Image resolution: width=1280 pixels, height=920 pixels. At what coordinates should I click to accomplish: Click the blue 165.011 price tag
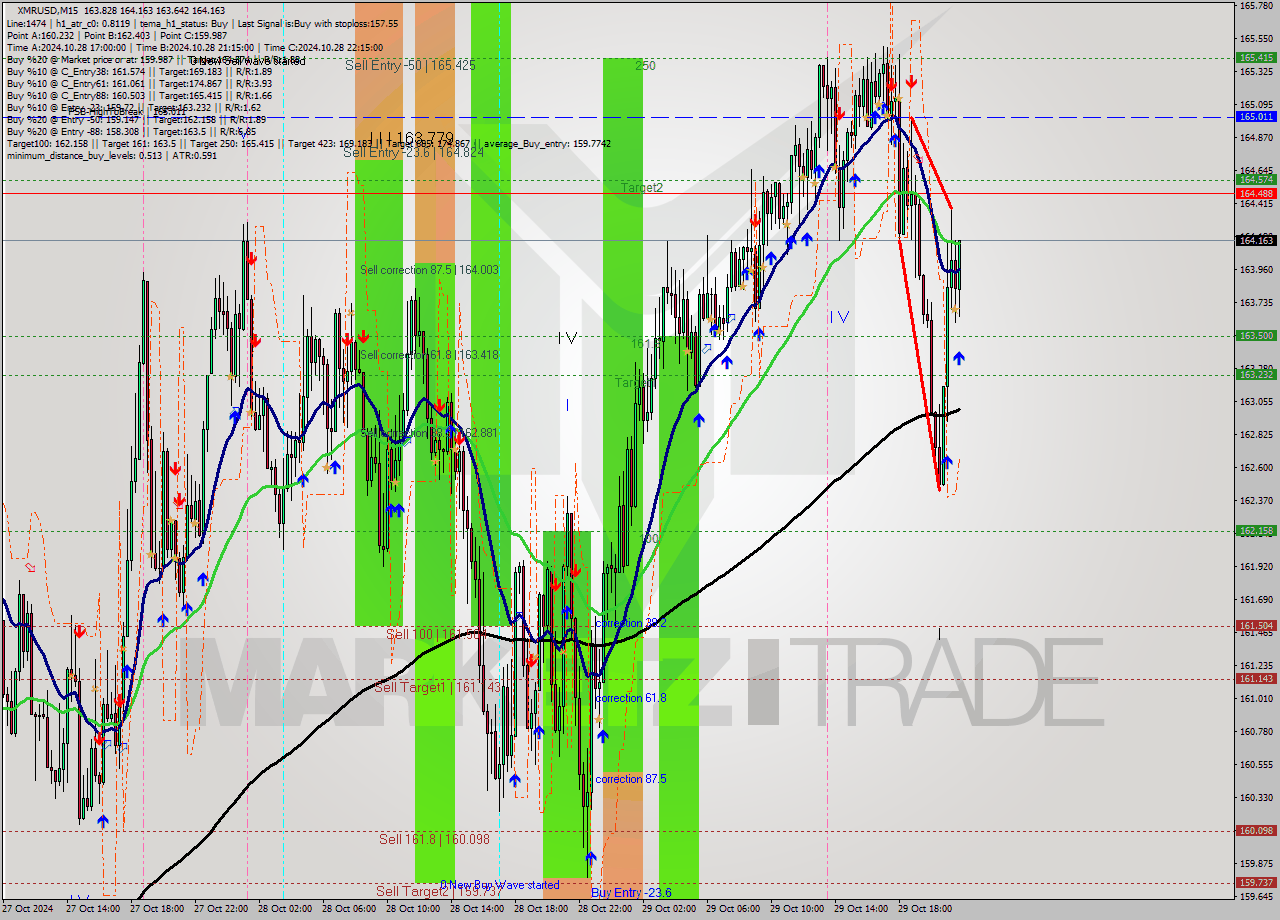(1257, 117)
